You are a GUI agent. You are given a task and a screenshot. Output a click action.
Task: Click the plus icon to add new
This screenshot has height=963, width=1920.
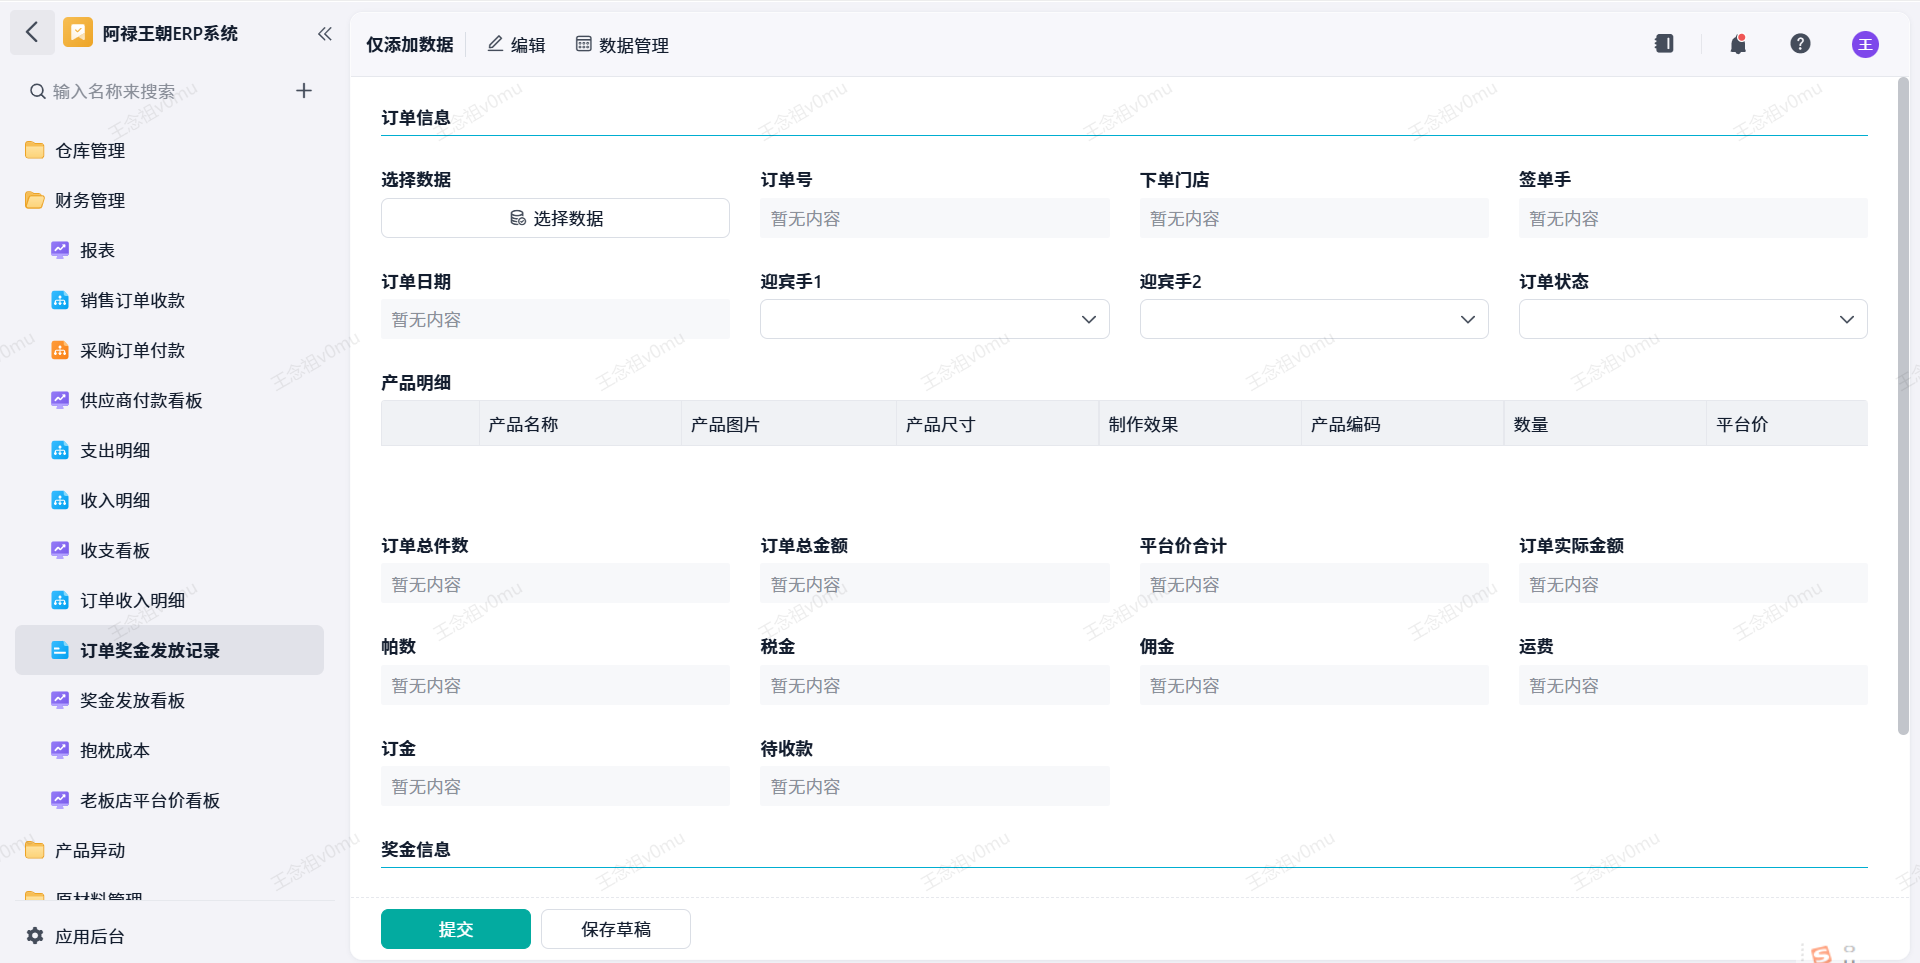point(304,91)
